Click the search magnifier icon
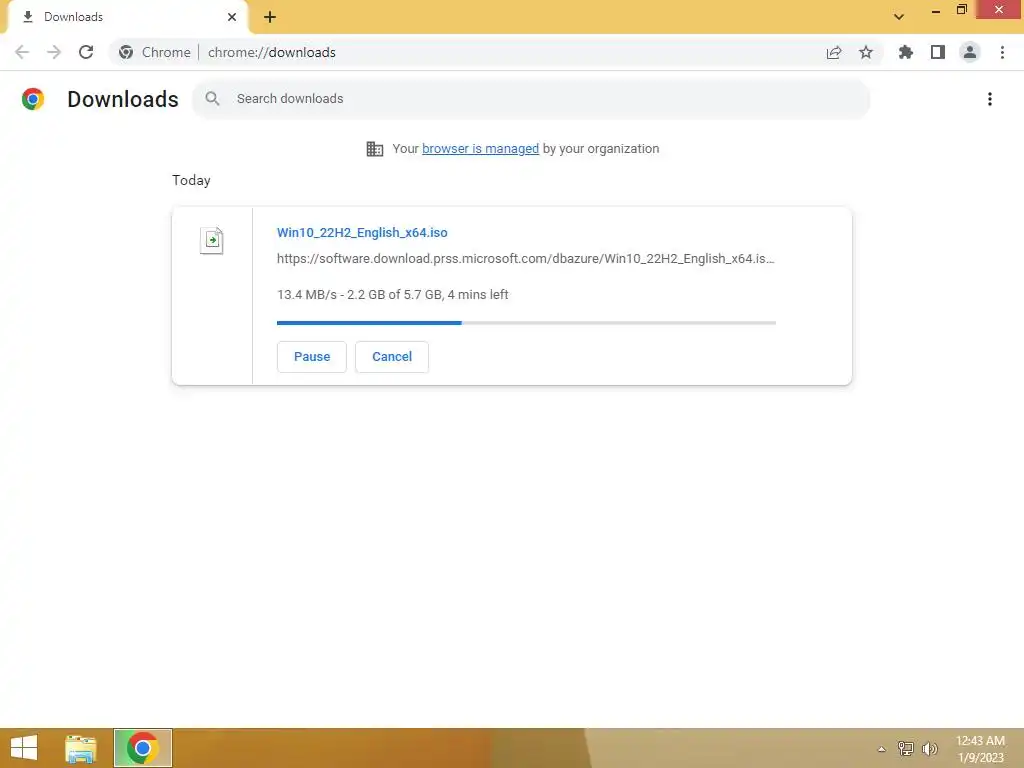 (212, 99)
